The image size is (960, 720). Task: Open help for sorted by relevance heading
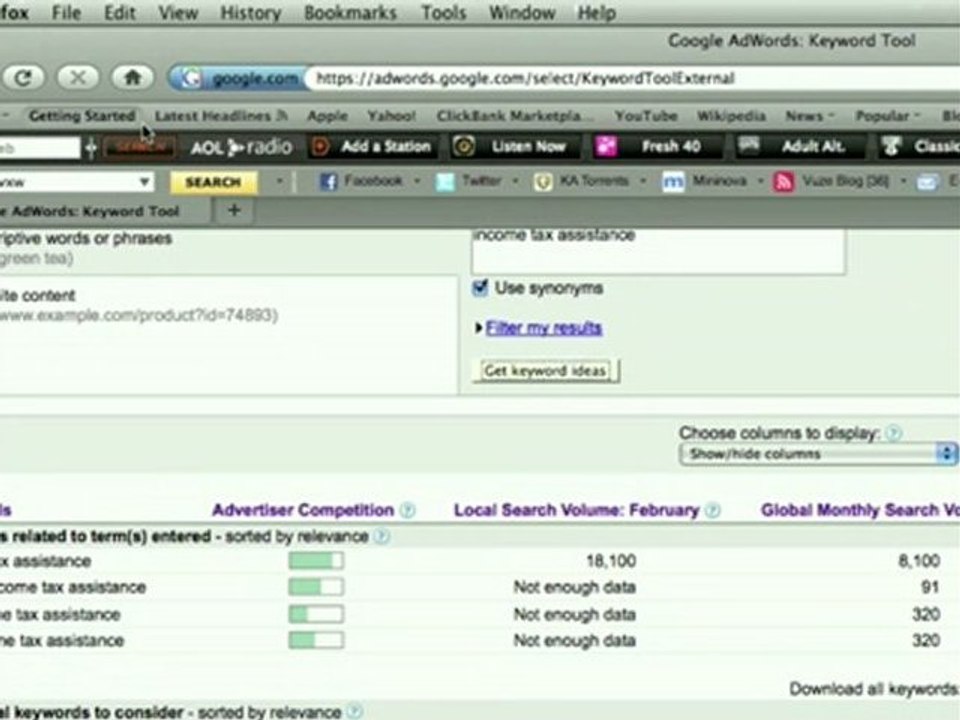tap(381, 536)
